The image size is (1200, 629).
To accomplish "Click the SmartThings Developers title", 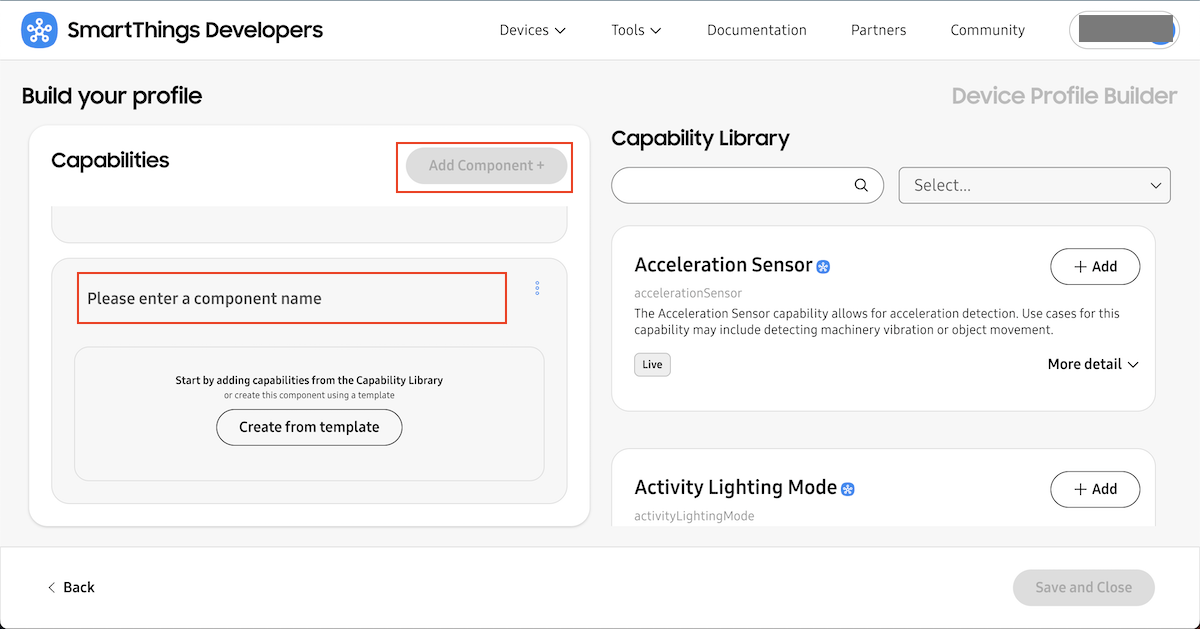I will point(195,31).
